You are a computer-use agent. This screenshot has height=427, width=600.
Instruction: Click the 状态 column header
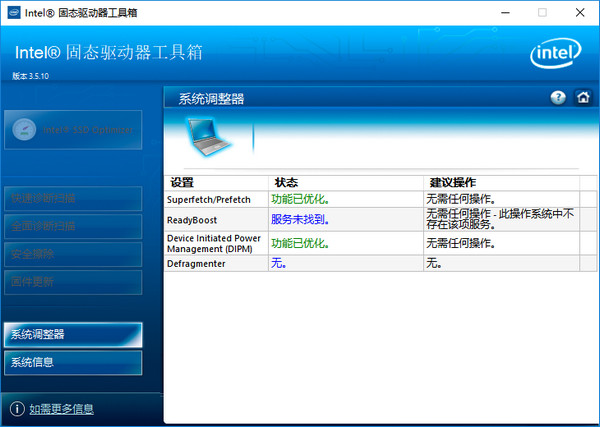(346, 183)
